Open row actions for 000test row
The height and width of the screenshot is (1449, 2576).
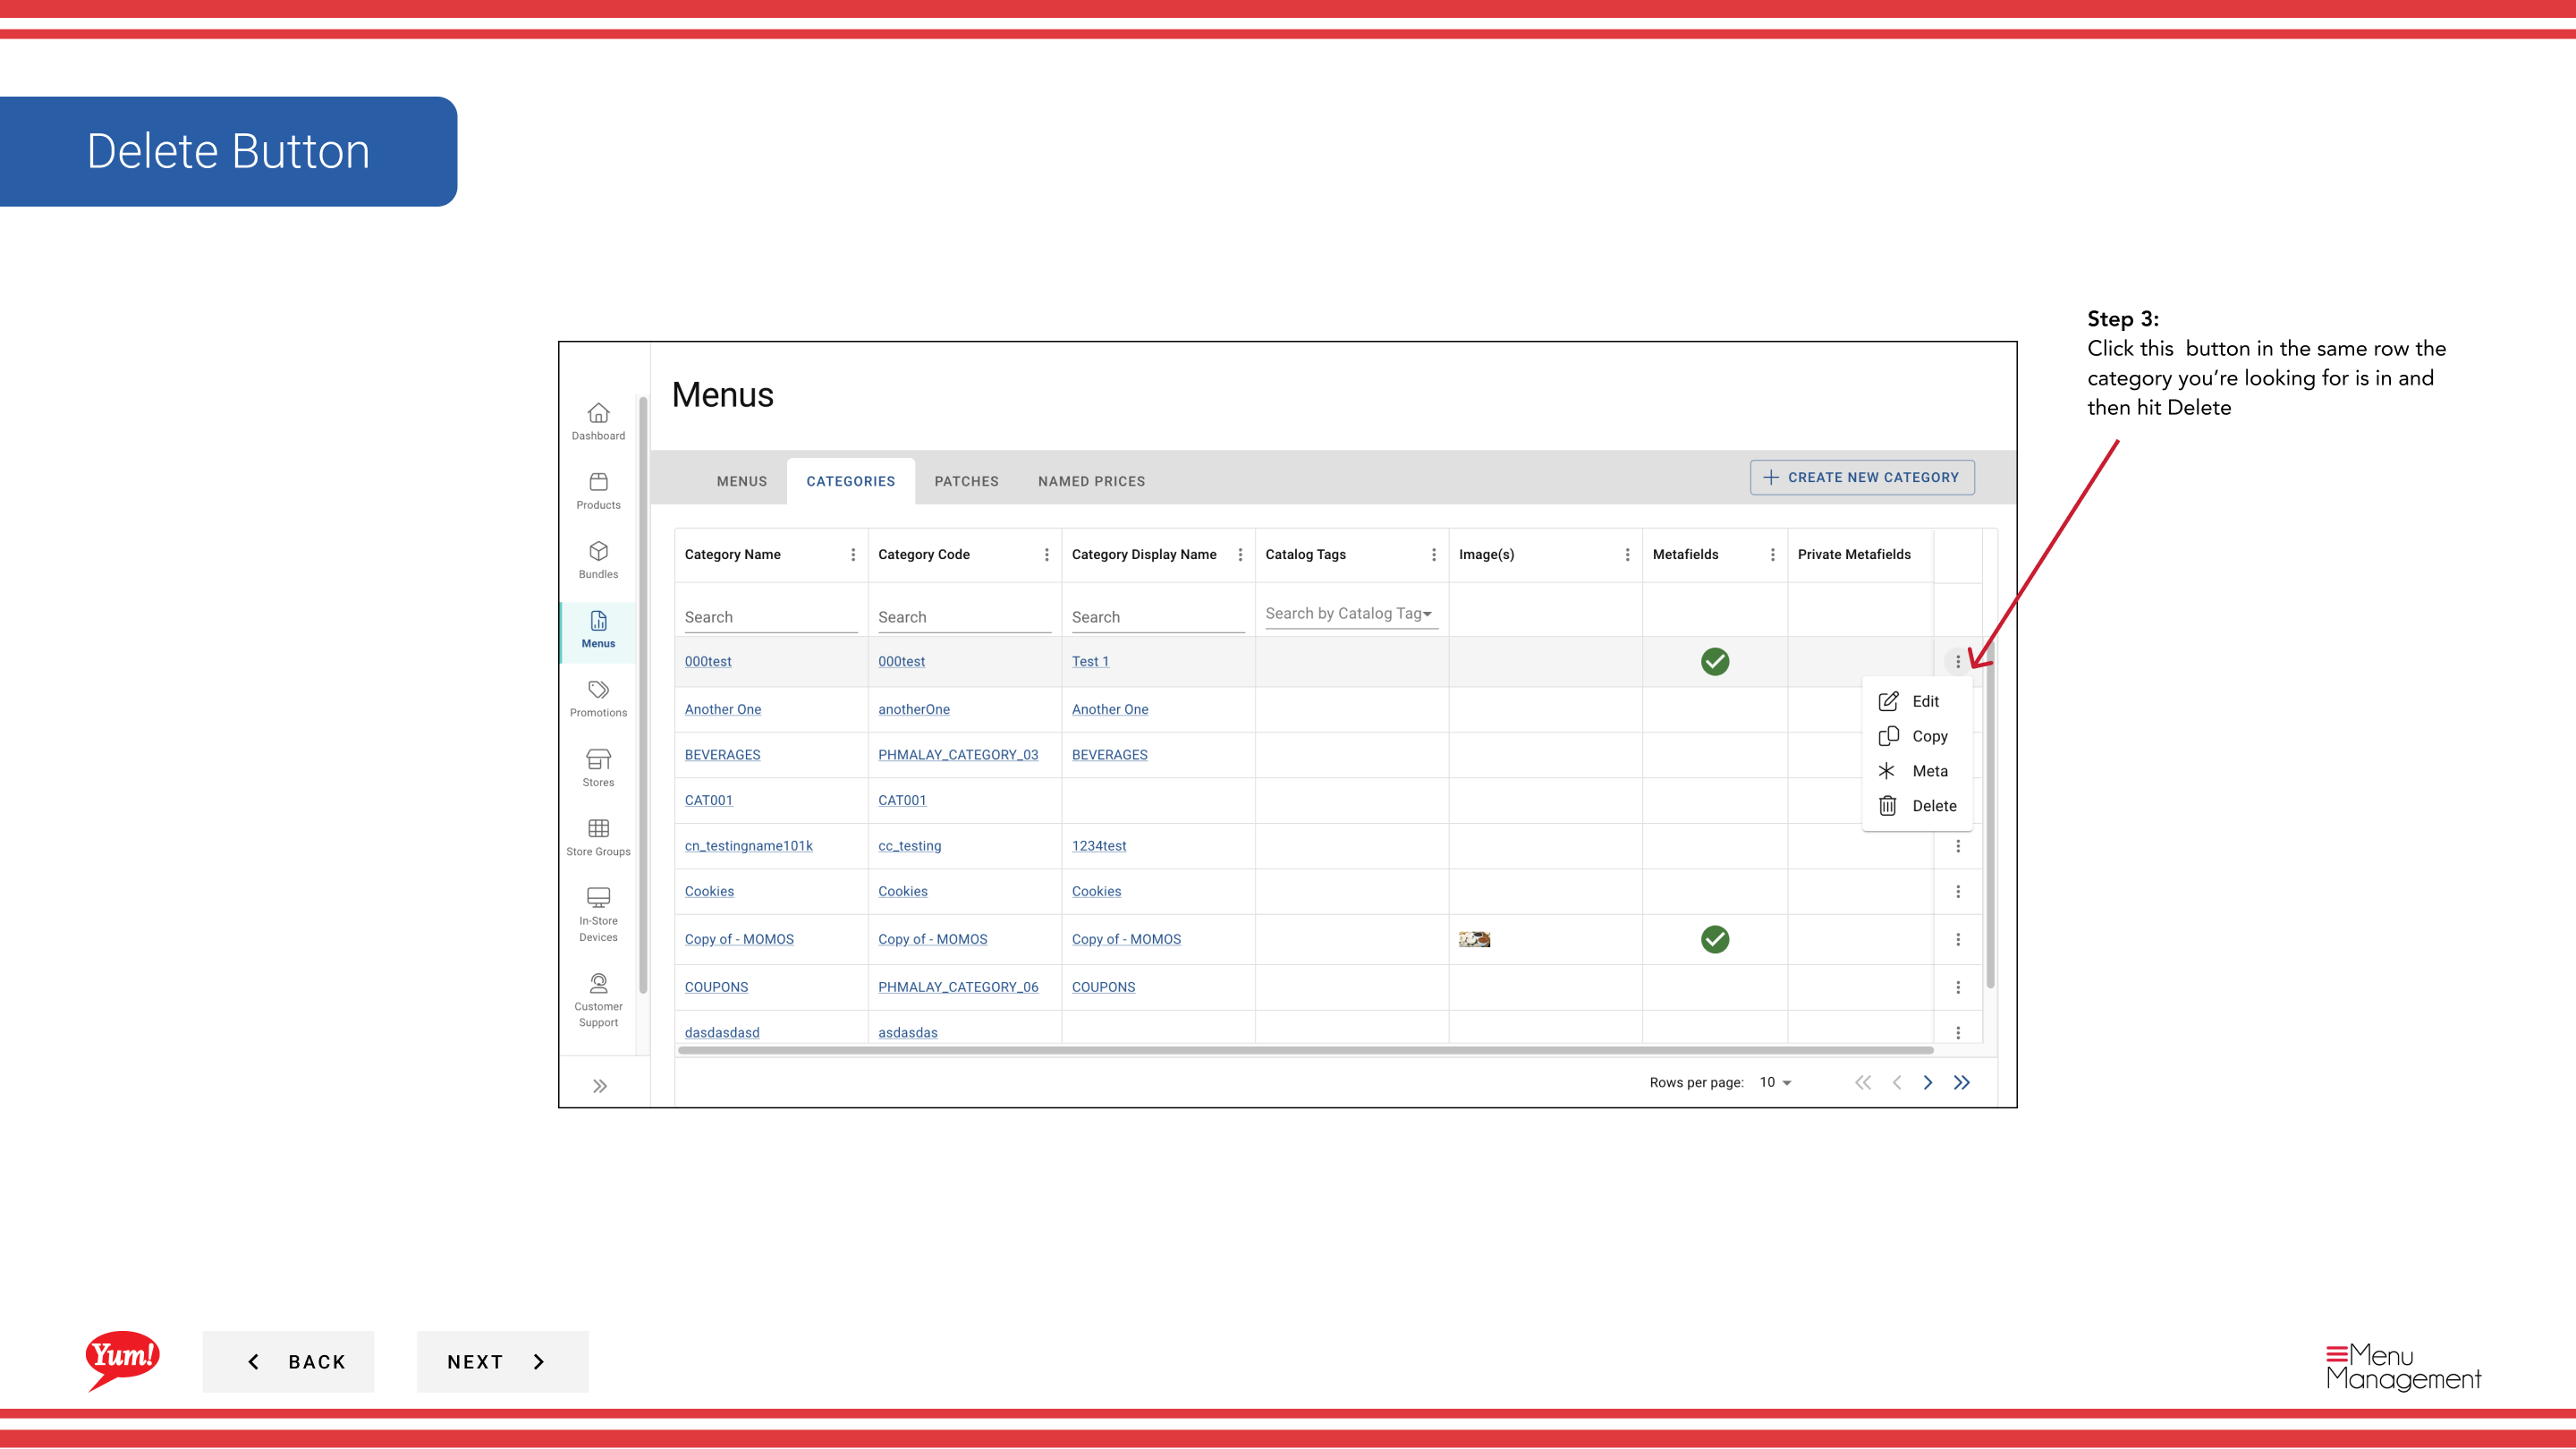click(1957, 661)
